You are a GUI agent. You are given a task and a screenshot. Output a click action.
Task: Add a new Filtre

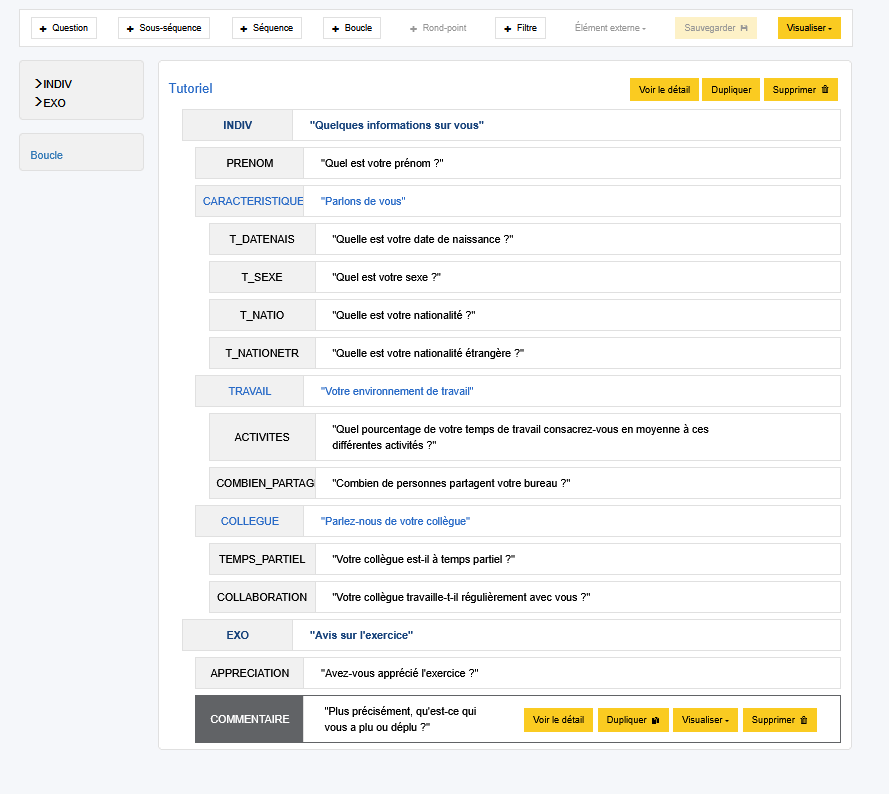[x=520, y=28]
